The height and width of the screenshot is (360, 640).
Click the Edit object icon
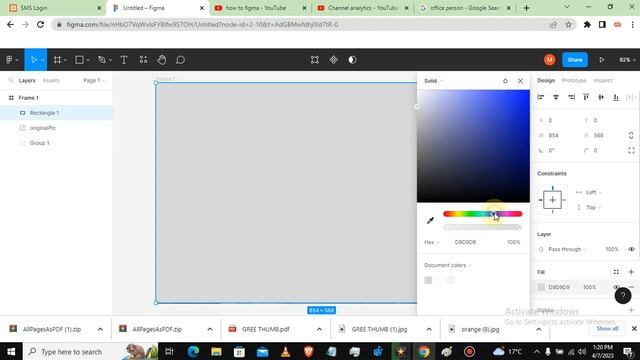coord(315,60)
